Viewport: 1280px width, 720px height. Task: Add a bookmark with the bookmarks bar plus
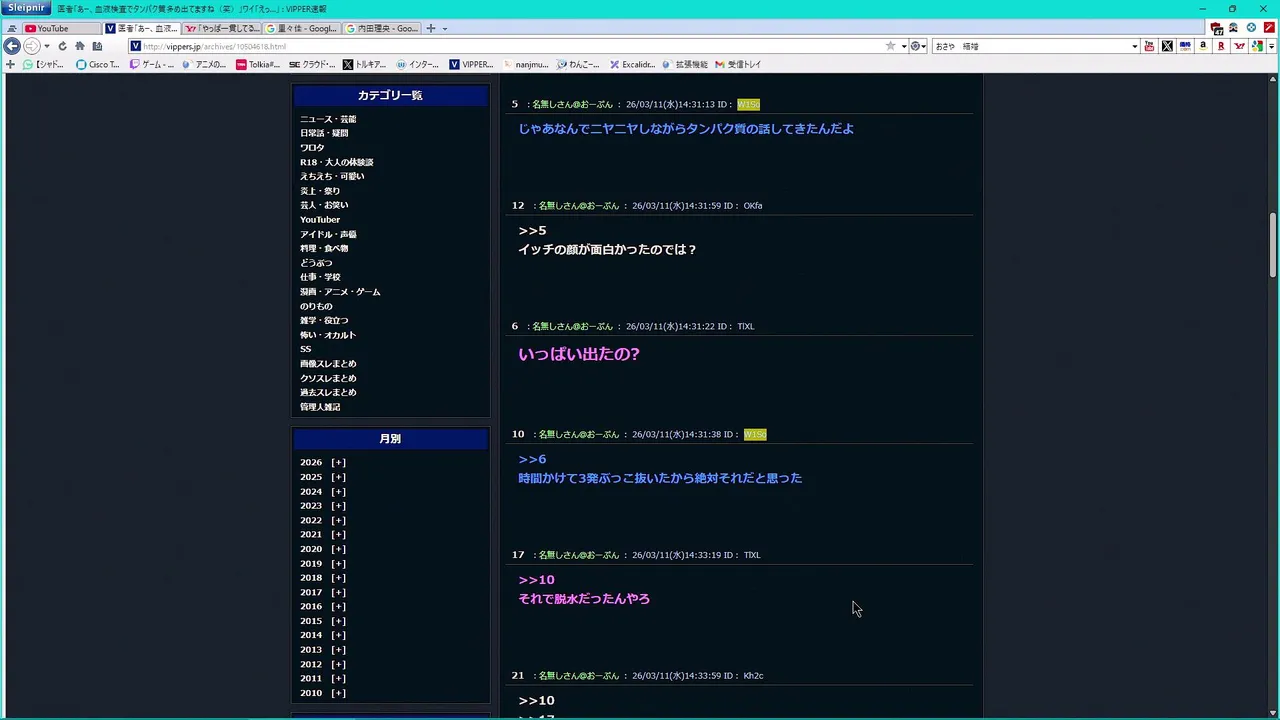(x=10, y=64)
